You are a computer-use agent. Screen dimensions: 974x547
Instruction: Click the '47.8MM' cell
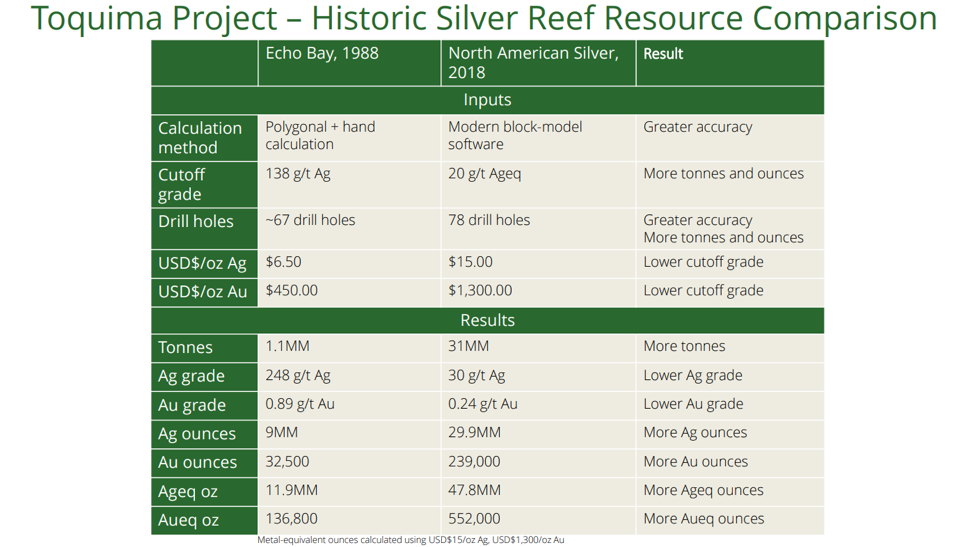[539, 492]
